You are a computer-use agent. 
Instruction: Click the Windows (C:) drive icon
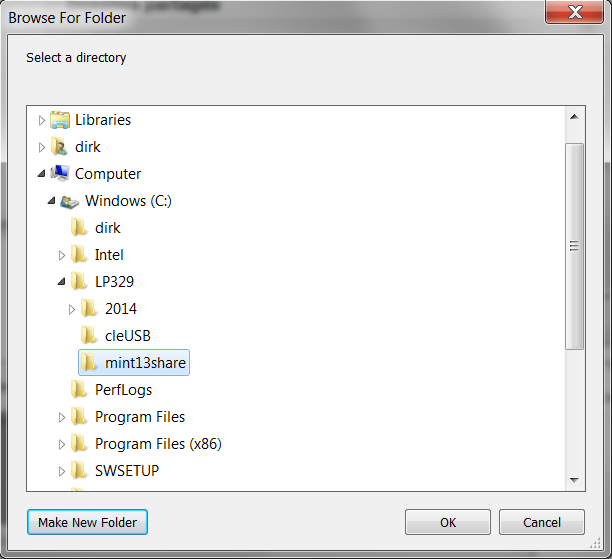69,201
